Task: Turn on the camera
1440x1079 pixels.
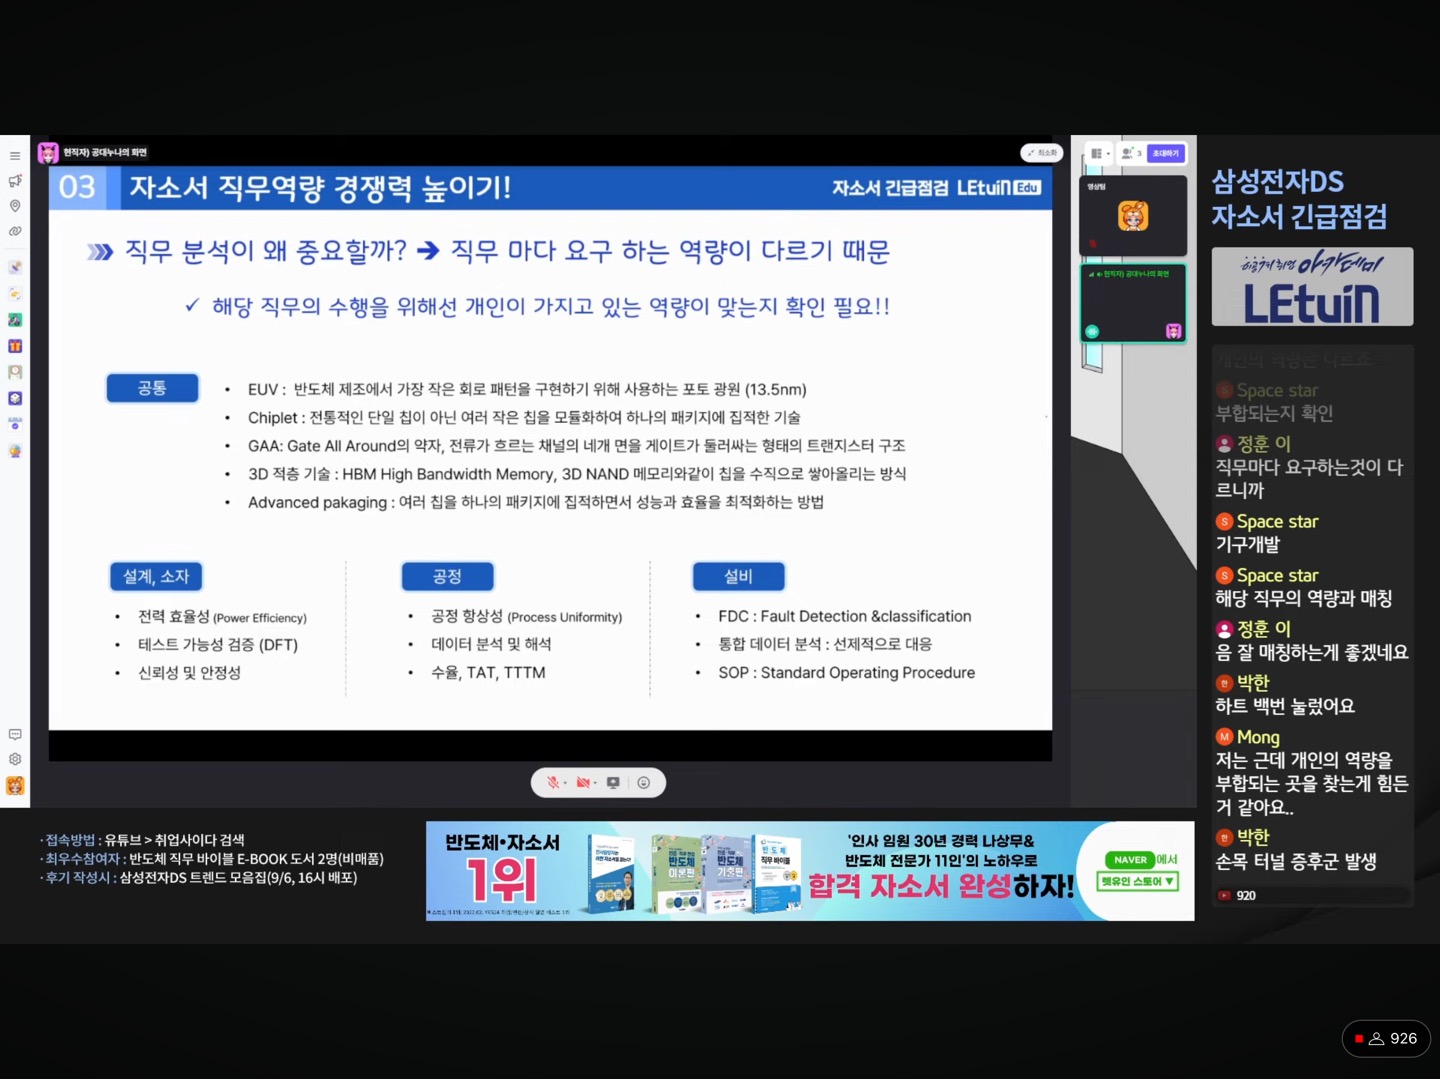Action: click(x=582, y=783)
